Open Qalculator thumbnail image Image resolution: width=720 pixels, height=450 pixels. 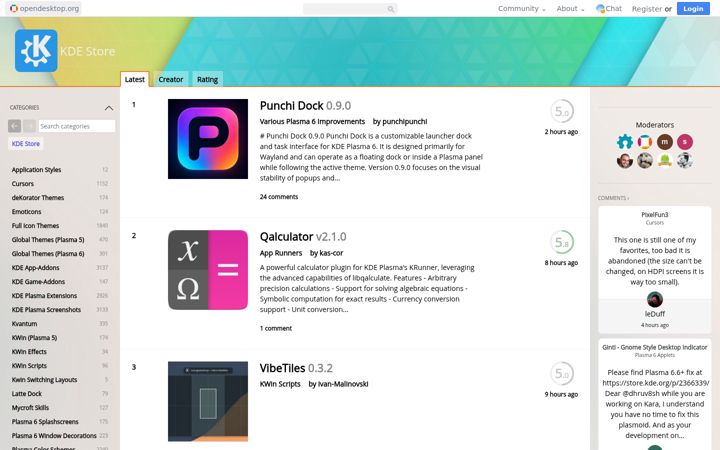(208, 270)
